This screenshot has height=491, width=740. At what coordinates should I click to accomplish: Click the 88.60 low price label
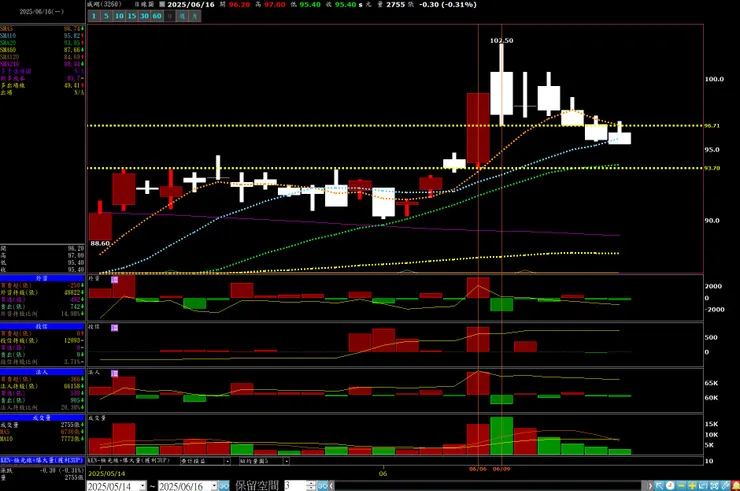100,244
